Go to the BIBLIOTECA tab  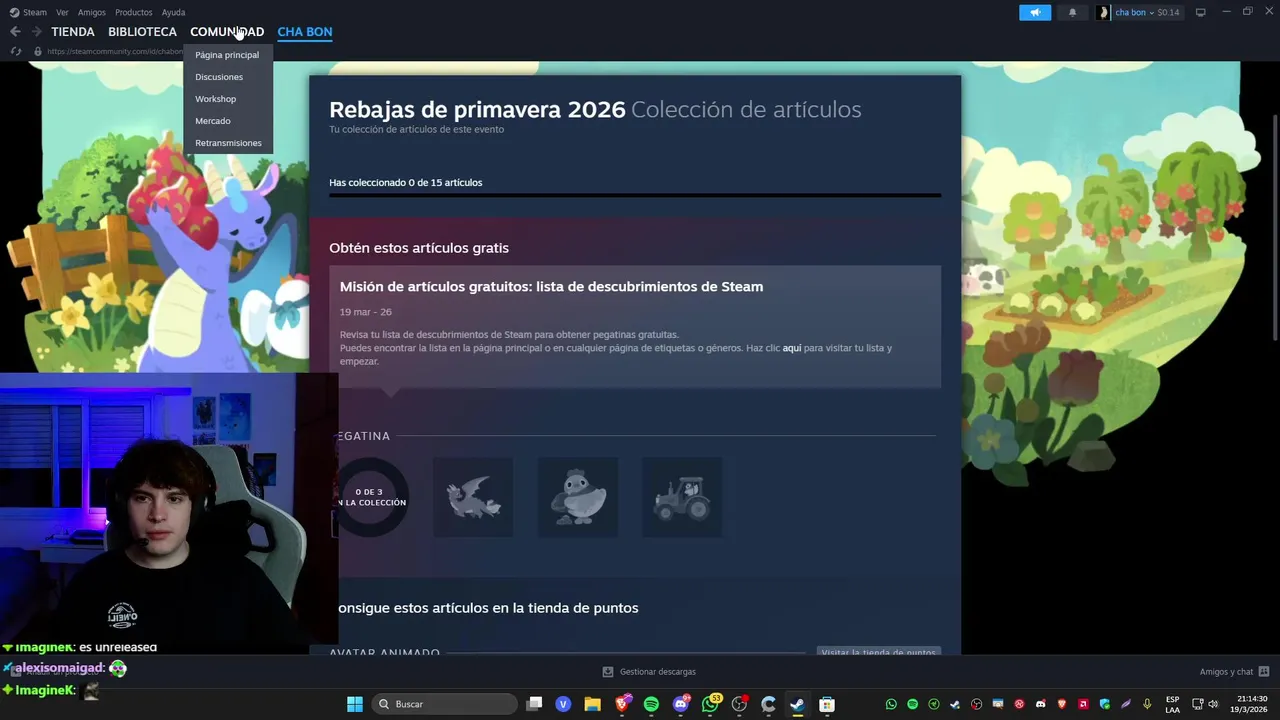[x=142, y=32]
